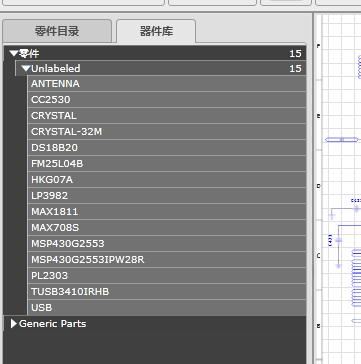Select the FM25L04B part
Screen dimensions: 361x364
[x=167, y=163]
